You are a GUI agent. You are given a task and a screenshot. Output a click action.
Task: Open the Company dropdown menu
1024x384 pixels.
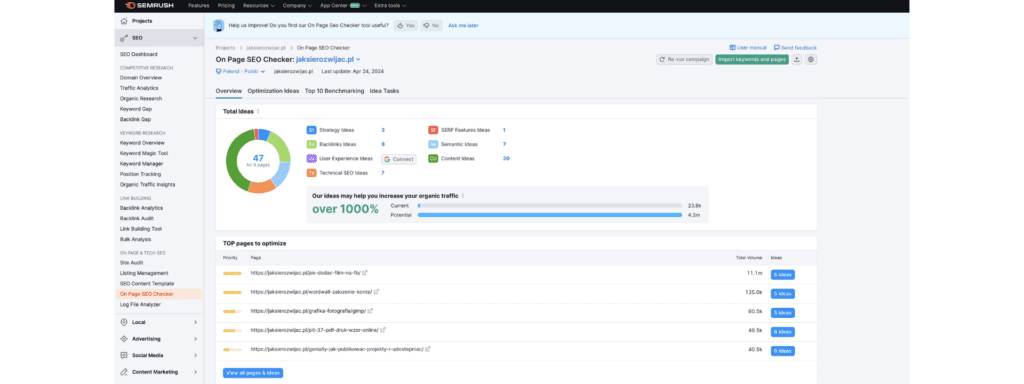[x=297, y=5]
